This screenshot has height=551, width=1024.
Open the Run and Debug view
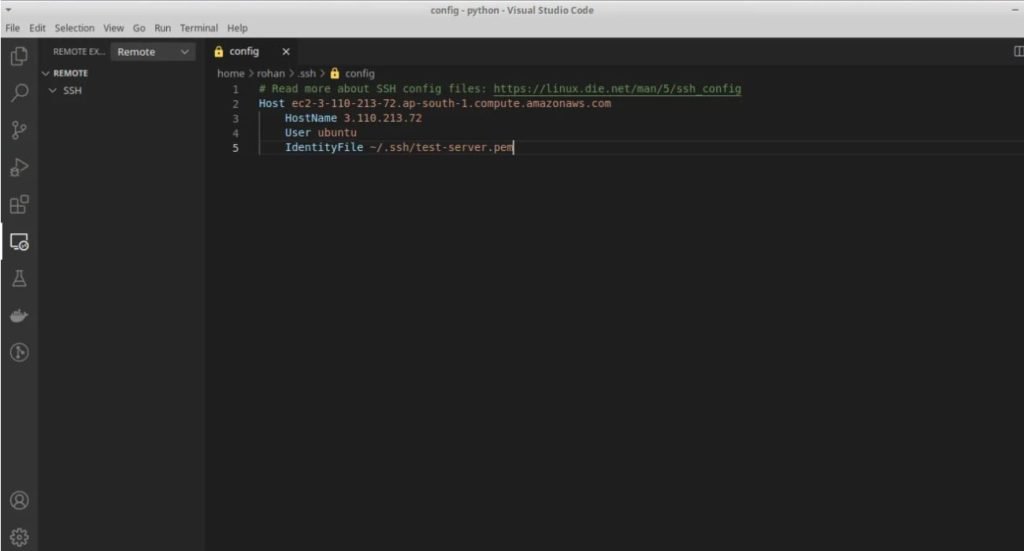coord(19,167)
